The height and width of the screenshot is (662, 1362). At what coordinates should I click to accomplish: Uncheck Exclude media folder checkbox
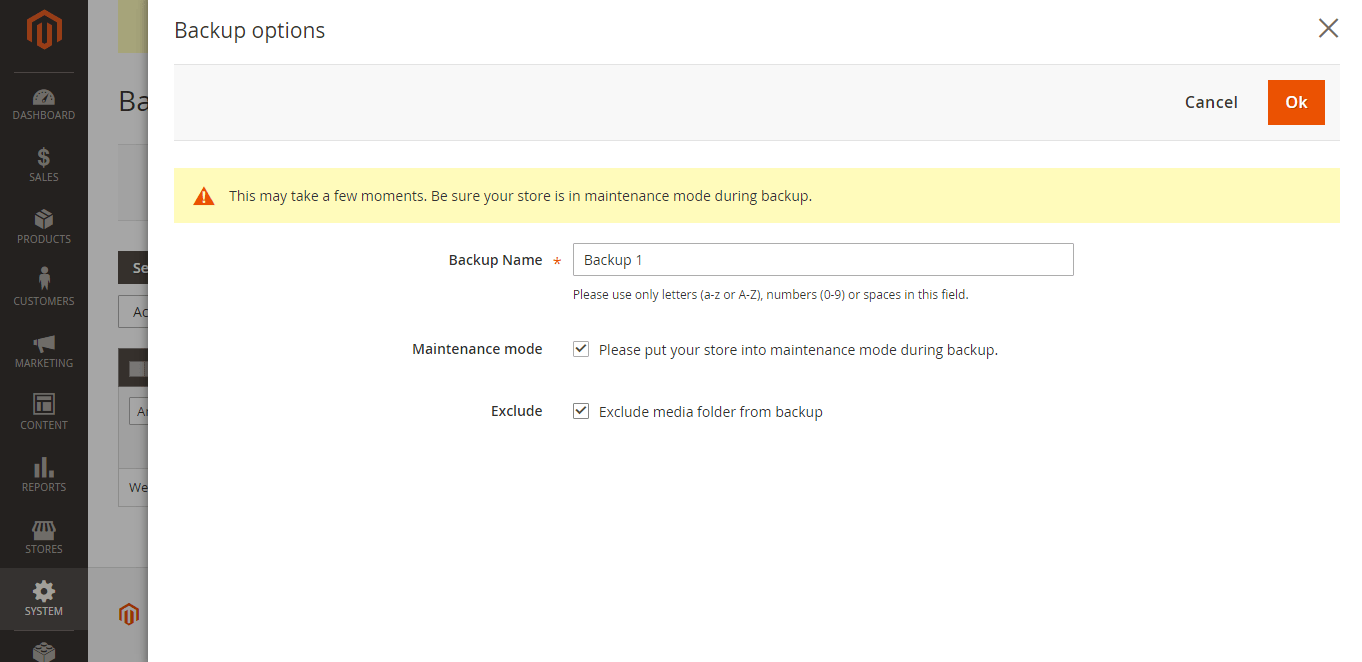click(x=581, y=411)
